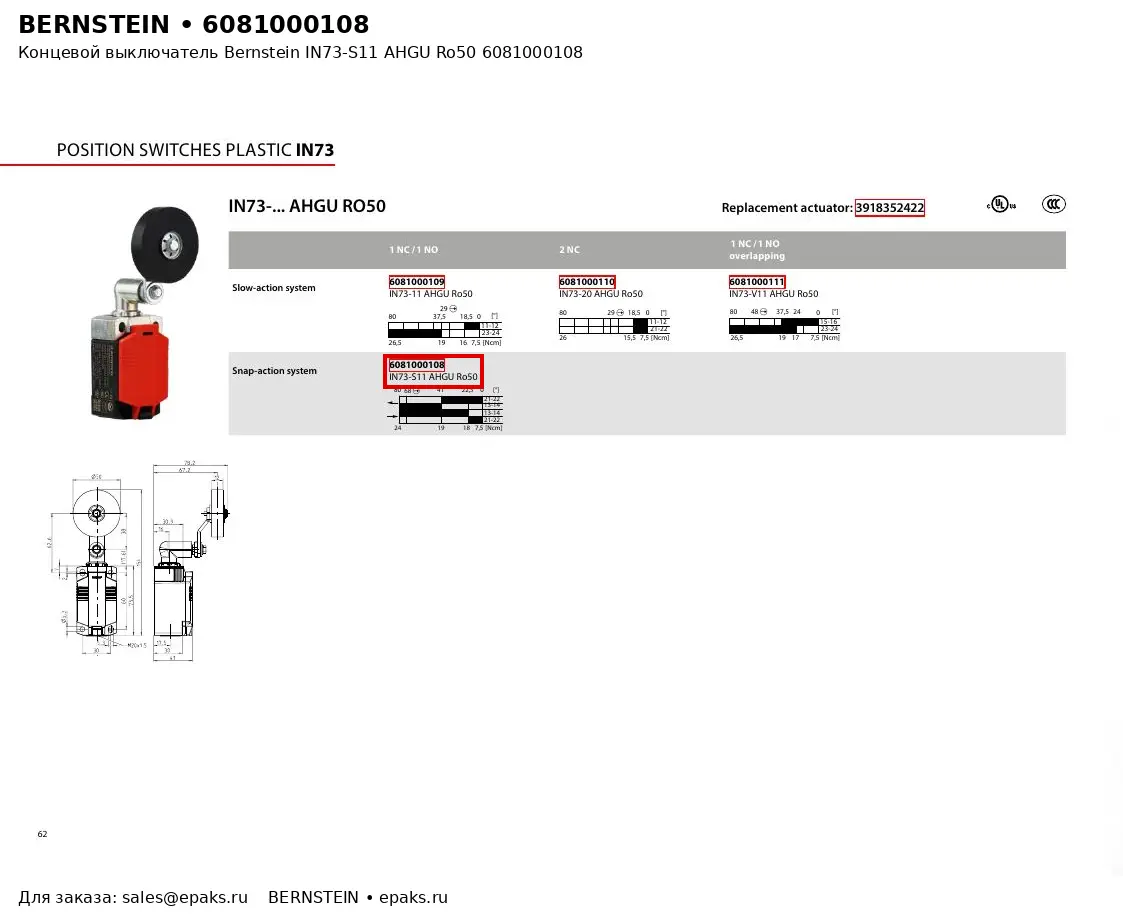The image size is (1123, 920).
Task: Open the dimensional technical drawing
Action: pyautogui.click(x=139, y=562)
